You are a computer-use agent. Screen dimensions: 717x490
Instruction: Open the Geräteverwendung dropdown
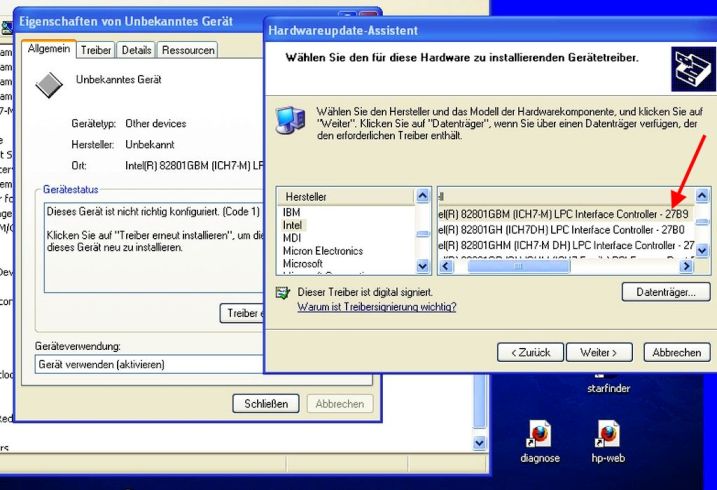coord(149,365)
